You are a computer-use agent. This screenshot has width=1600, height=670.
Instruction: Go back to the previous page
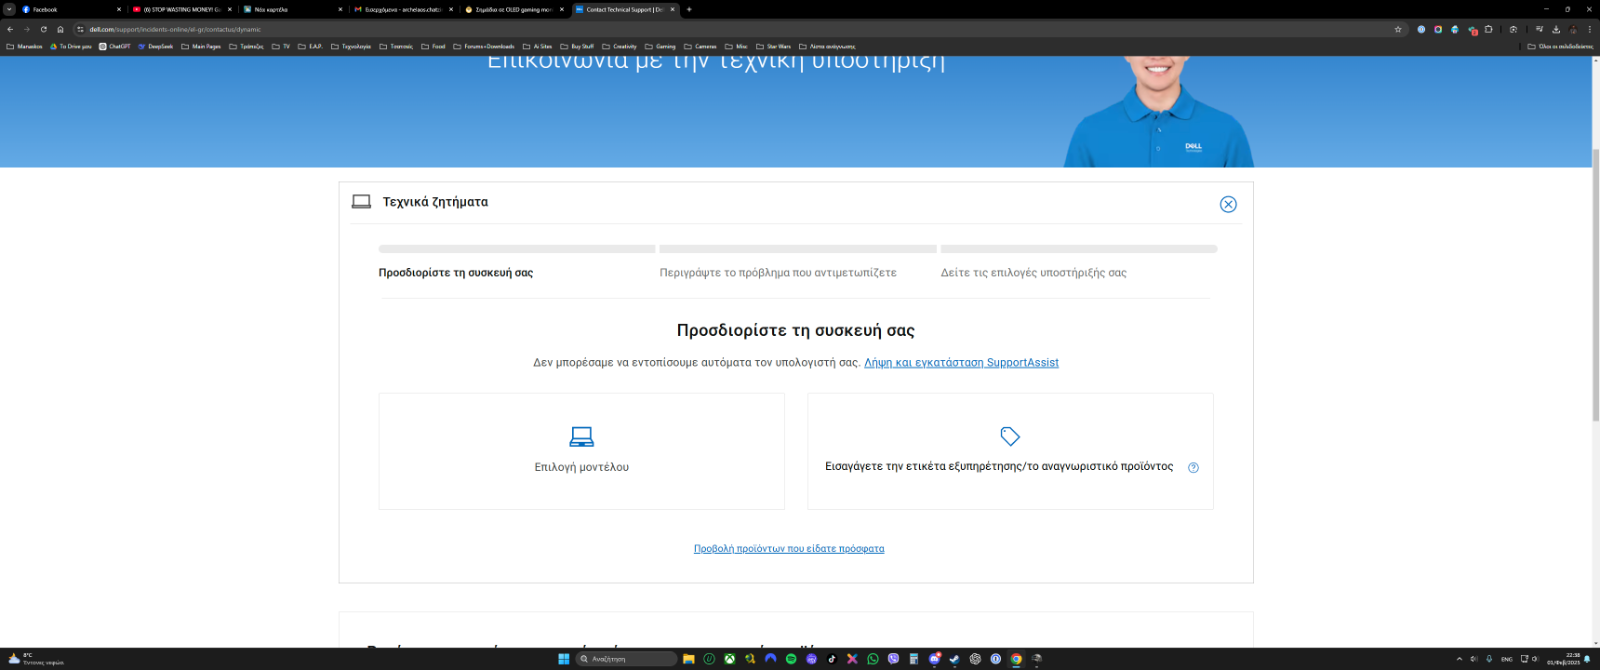coord(10,29)
